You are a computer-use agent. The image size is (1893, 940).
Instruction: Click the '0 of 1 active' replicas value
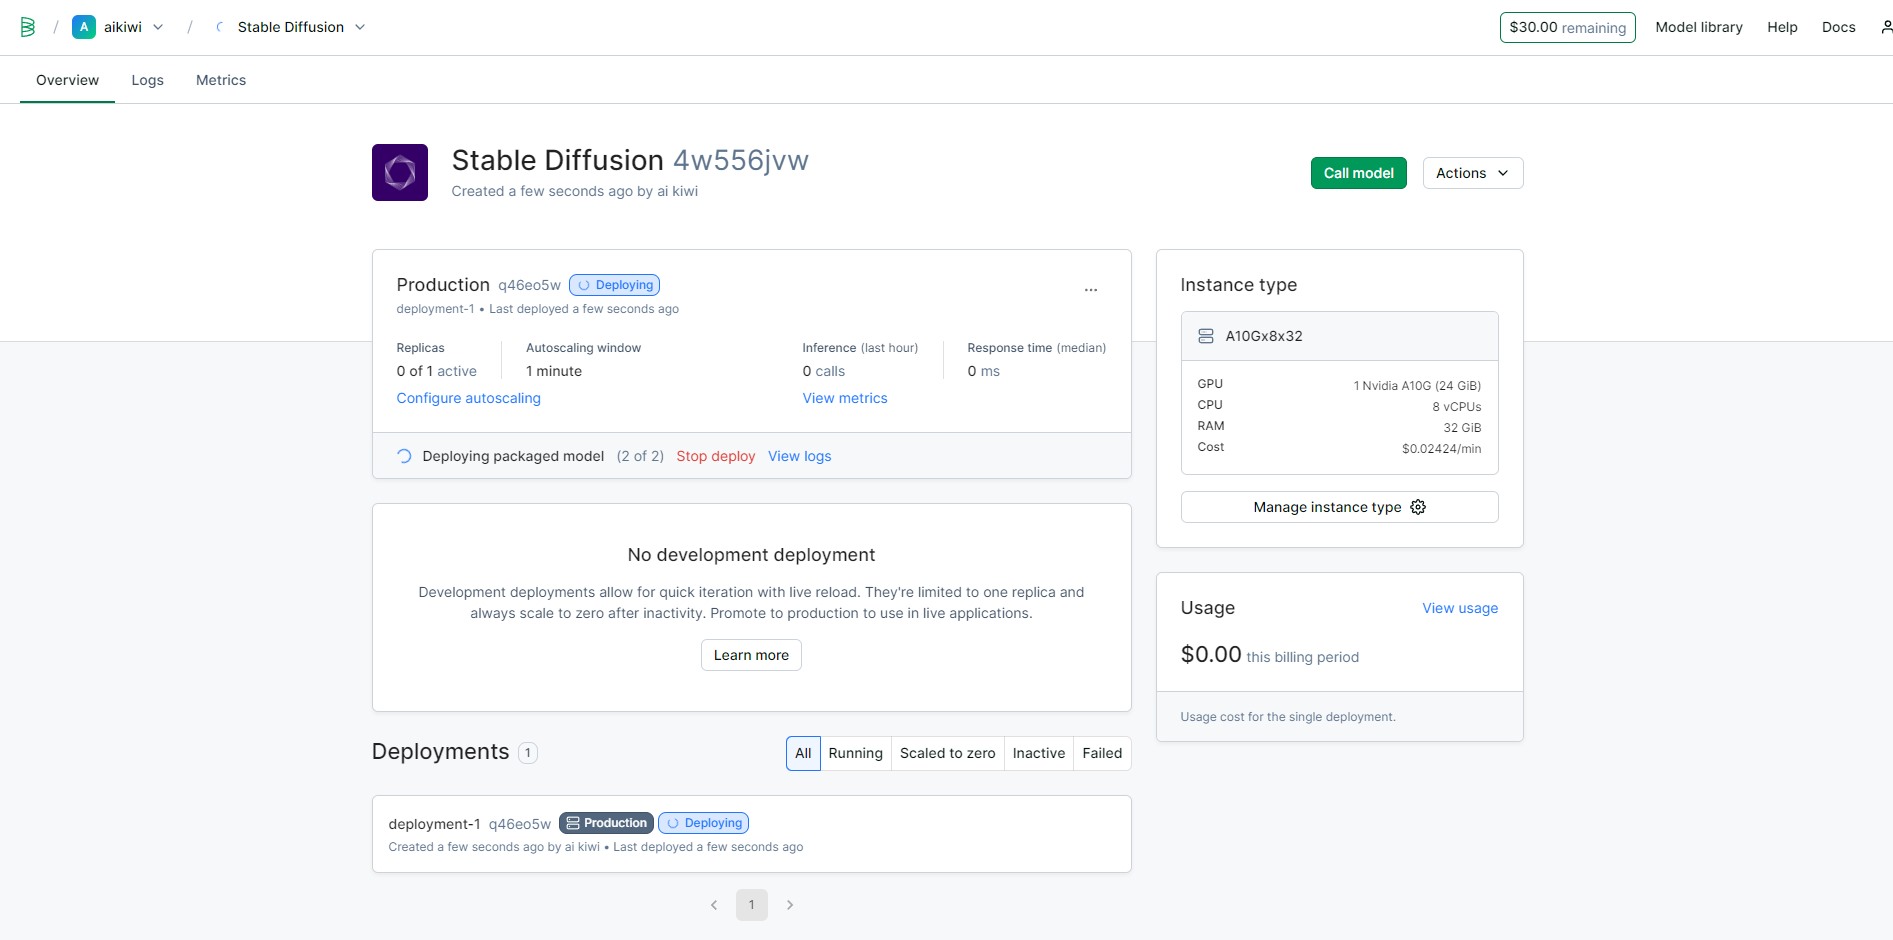437,371
